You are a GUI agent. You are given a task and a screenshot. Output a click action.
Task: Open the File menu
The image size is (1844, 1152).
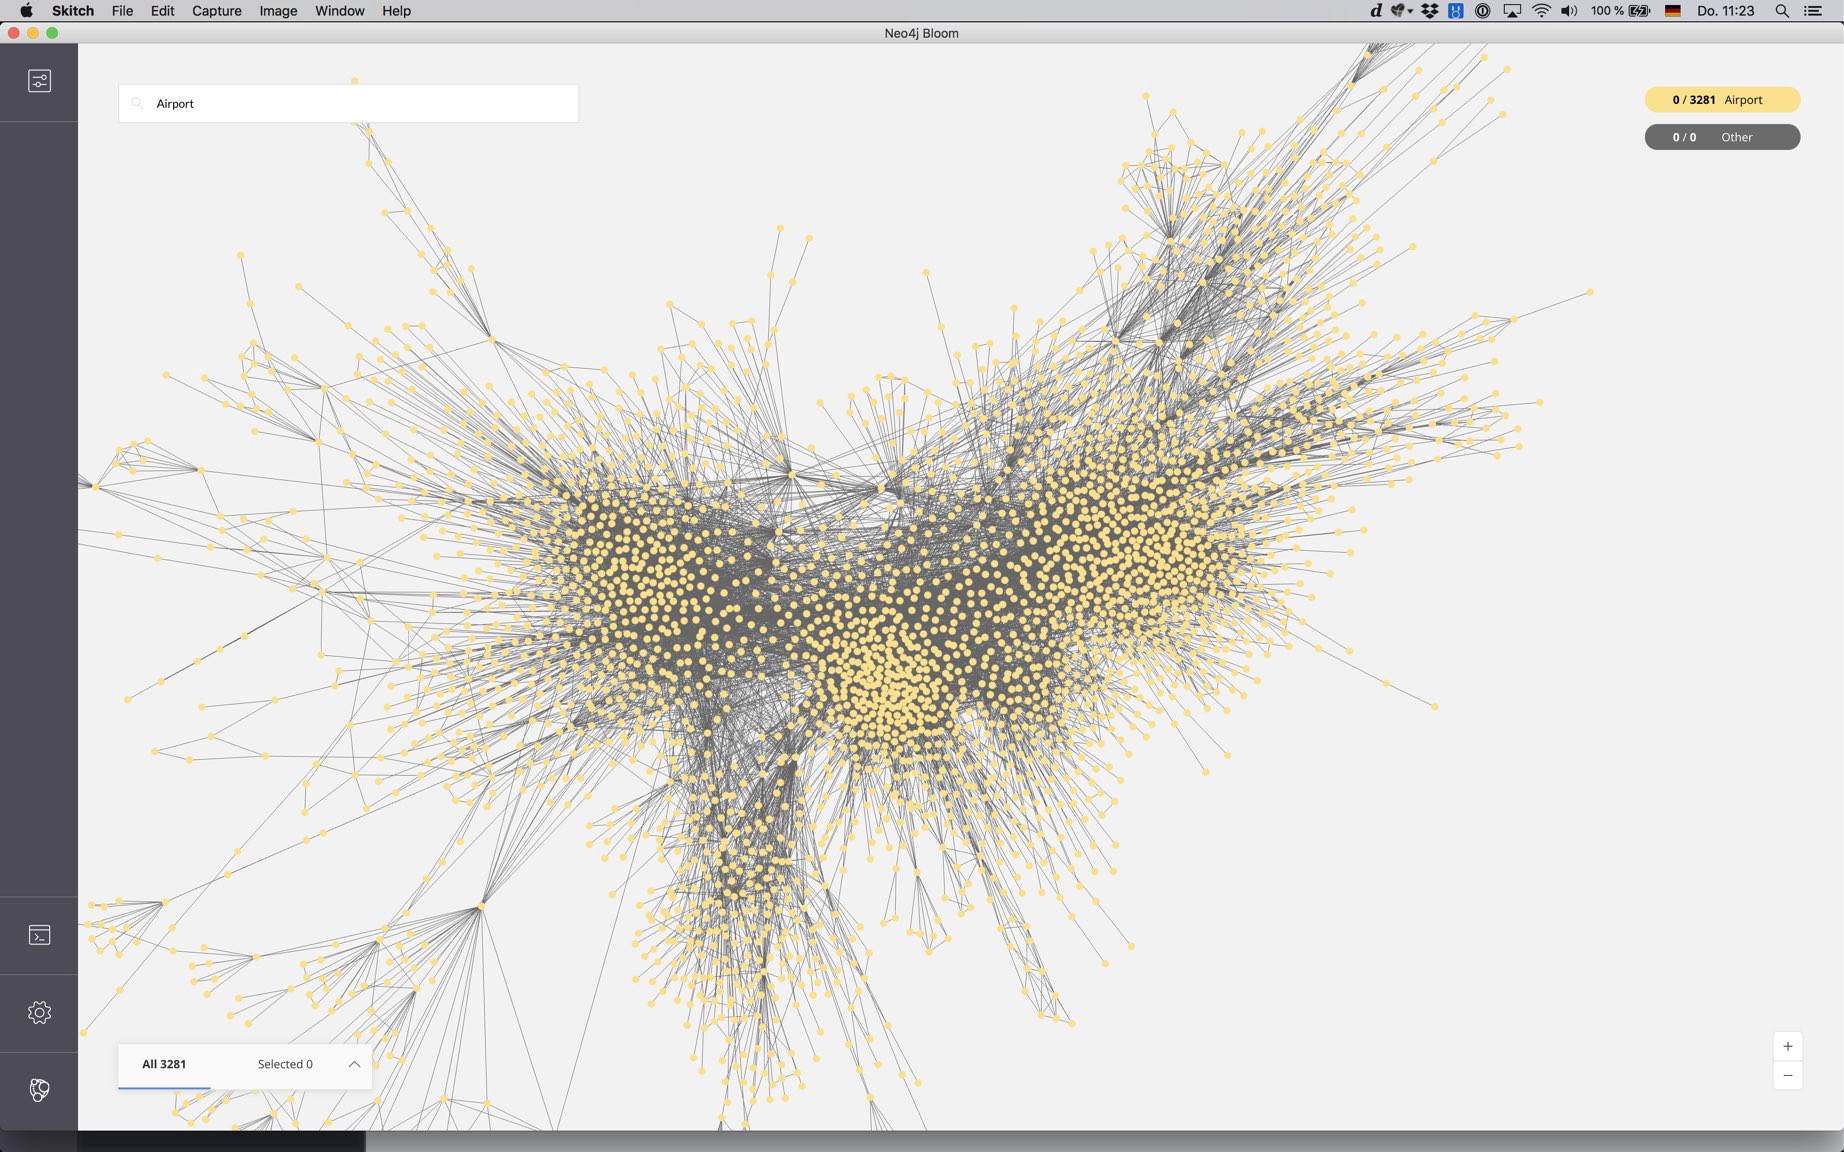tap(122, 11)
